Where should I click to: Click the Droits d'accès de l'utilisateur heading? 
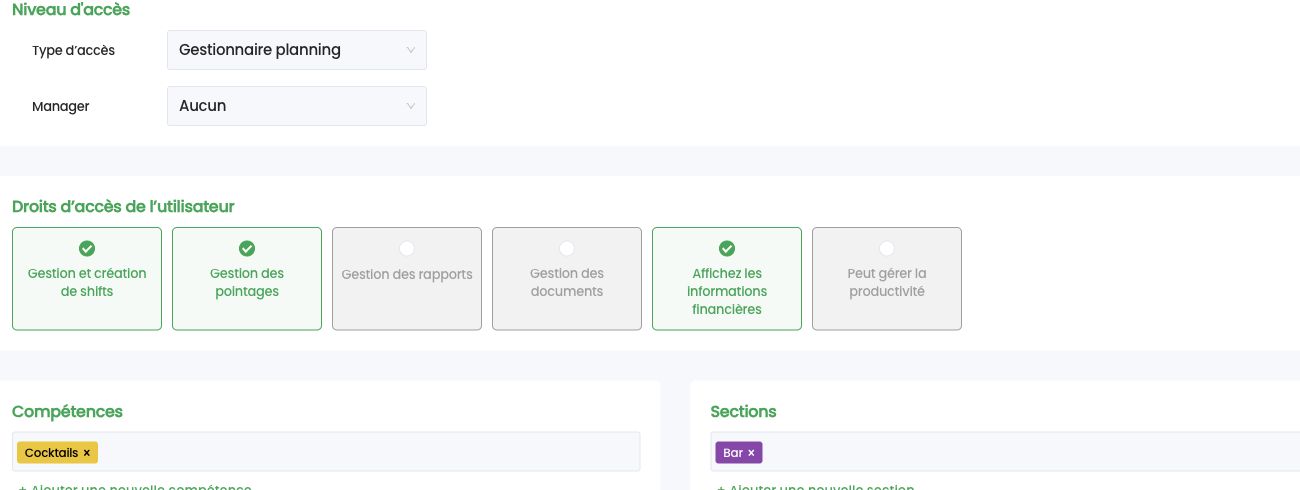click(x=123, y=207)
